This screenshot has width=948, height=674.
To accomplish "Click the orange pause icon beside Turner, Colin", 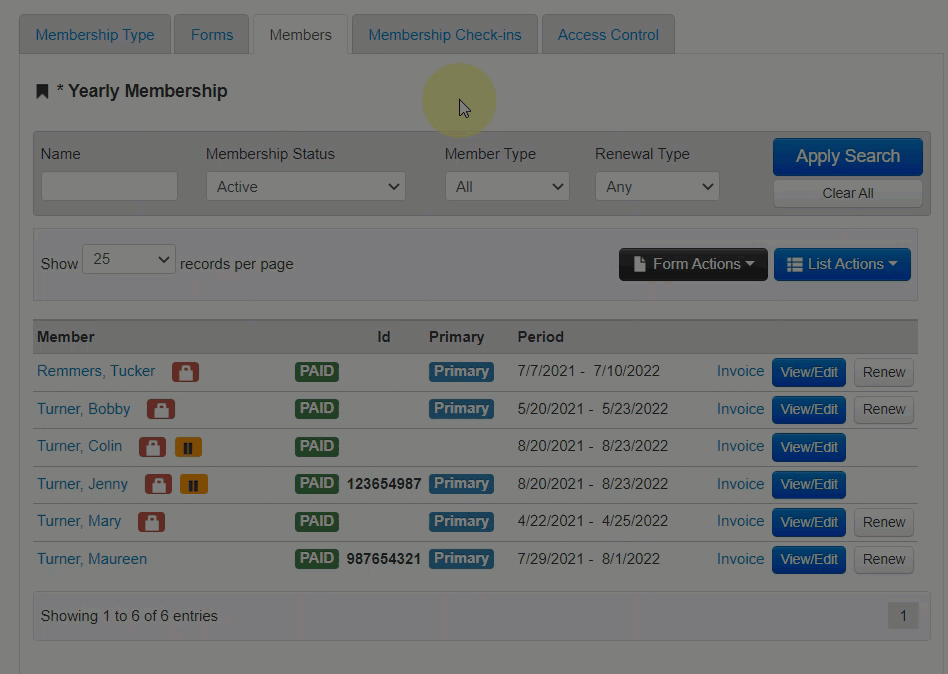I will coord(188,447).
